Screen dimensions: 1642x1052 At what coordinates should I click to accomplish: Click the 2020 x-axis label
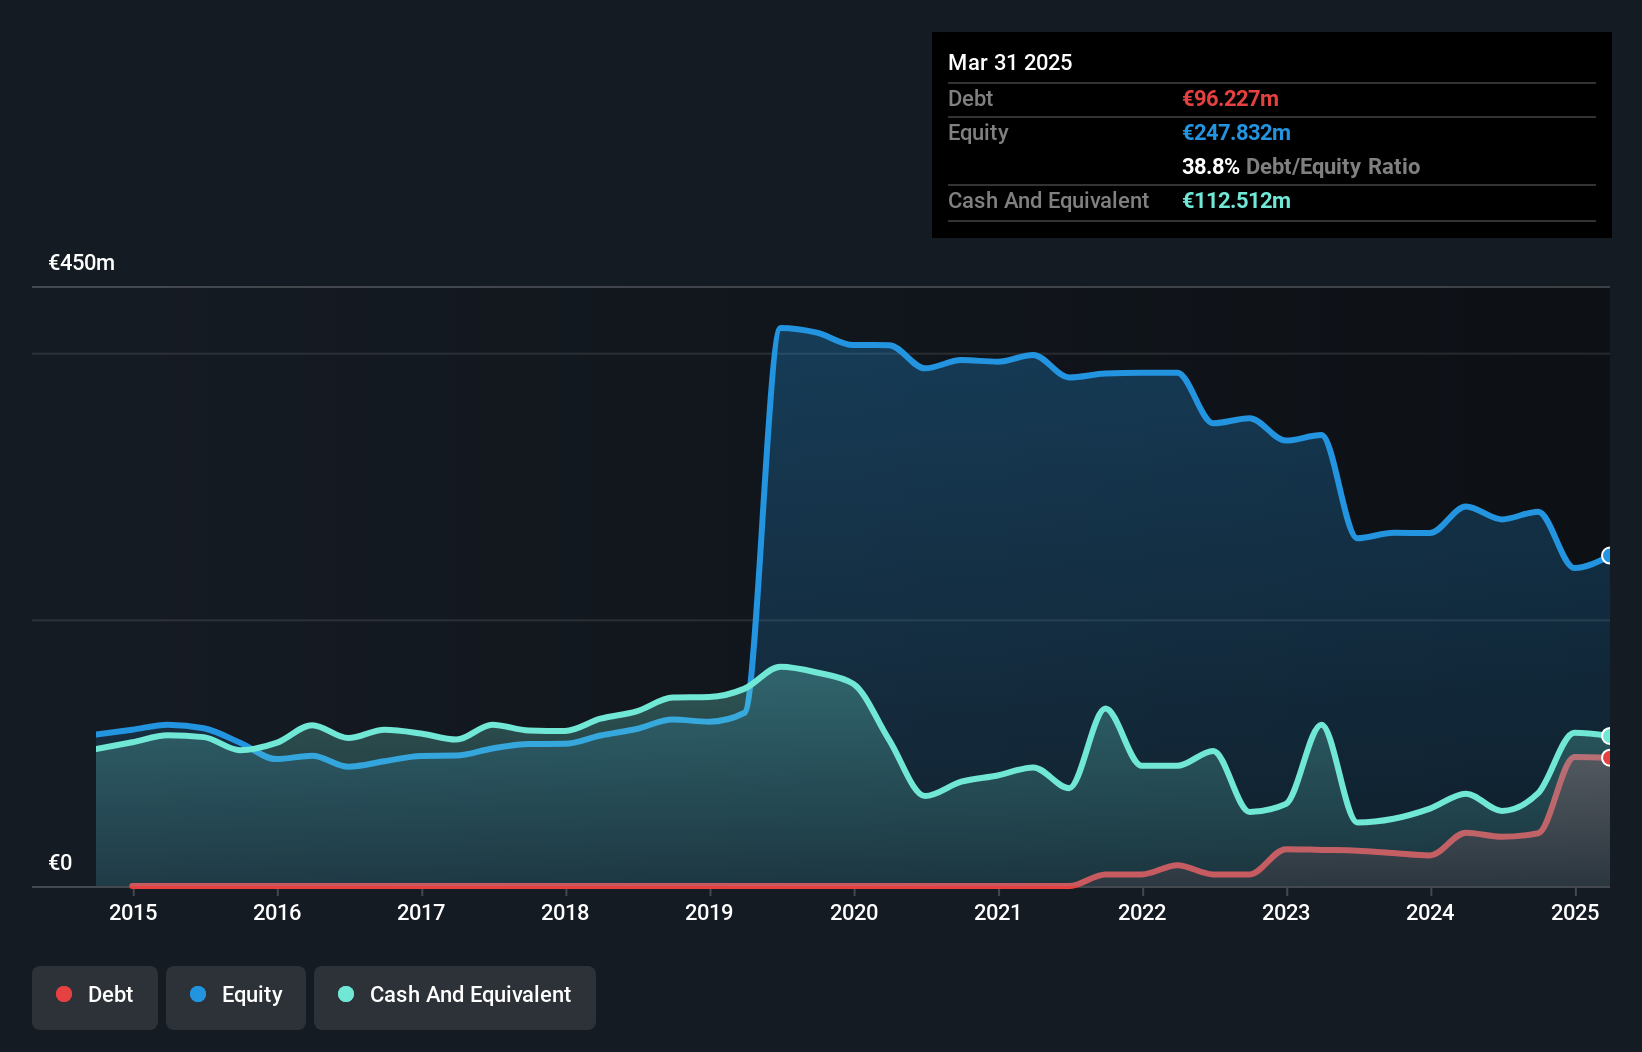point(854,912)
